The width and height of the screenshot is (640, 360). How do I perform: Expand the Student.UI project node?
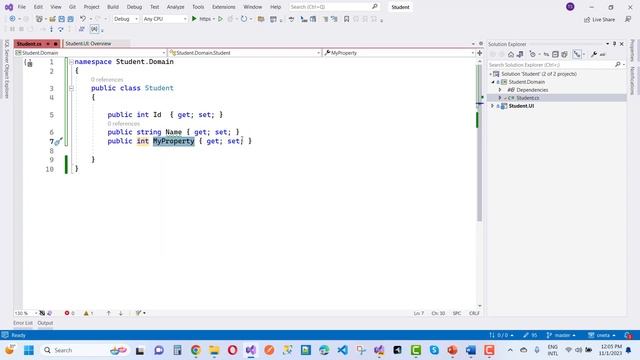[493, 106]
